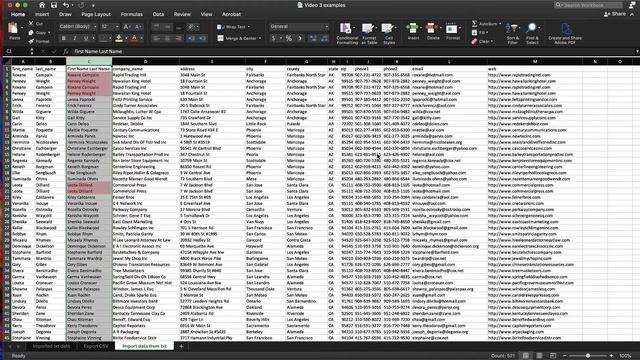This screenshot has height=360, width=640.
Task: Click the currency dollar format icon
Action: click(273, 38)
